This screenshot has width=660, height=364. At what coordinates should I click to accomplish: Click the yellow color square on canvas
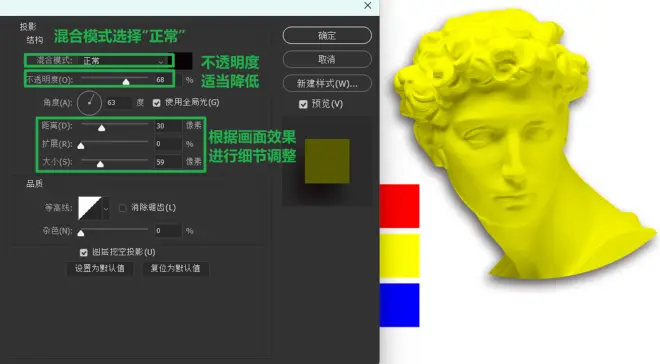pos(399,255)
